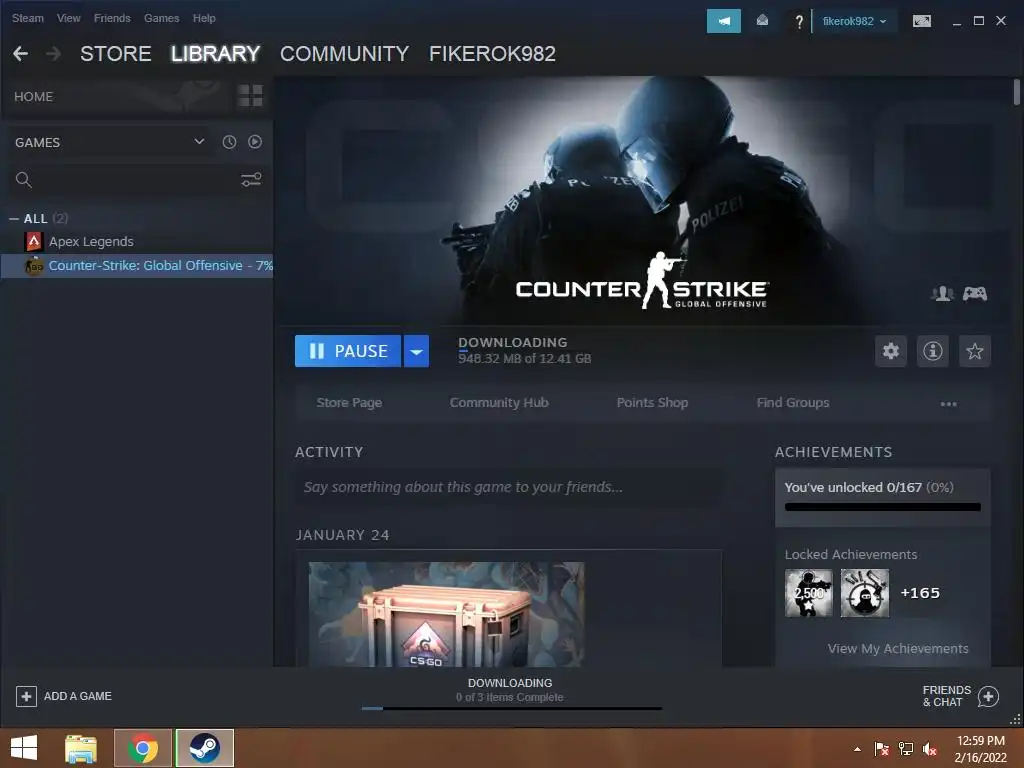Click the 2,500 locked achievement icon

click(809, 593)
